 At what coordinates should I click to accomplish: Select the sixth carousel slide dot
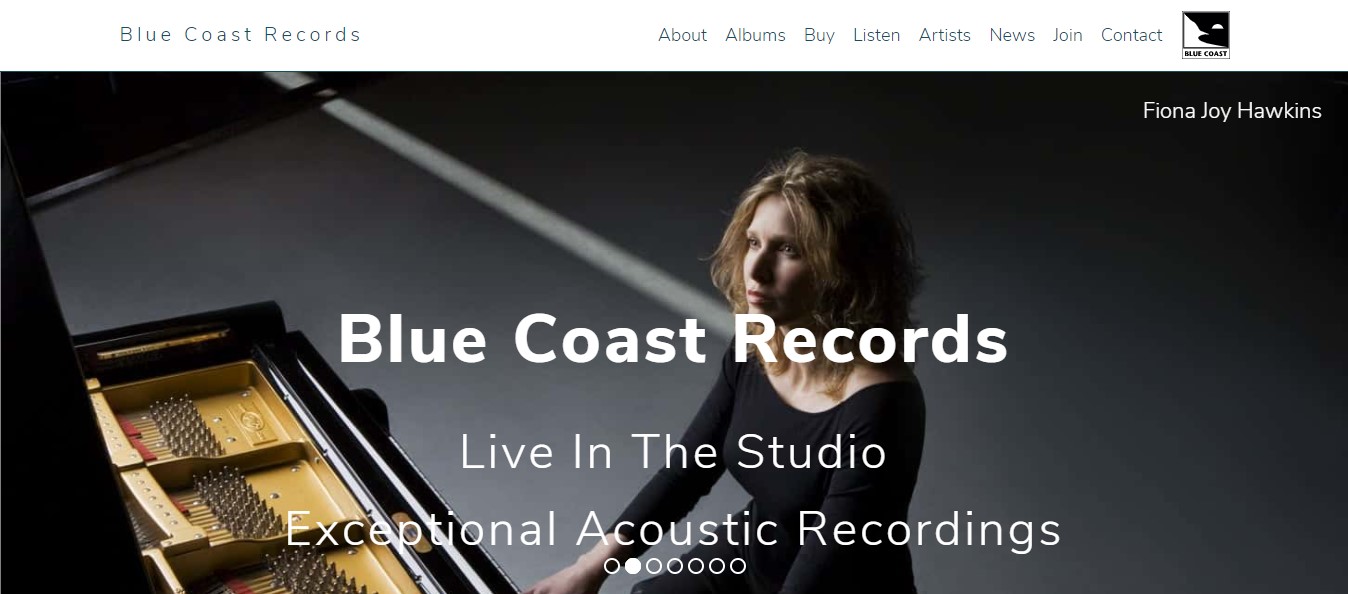point(717,566)
